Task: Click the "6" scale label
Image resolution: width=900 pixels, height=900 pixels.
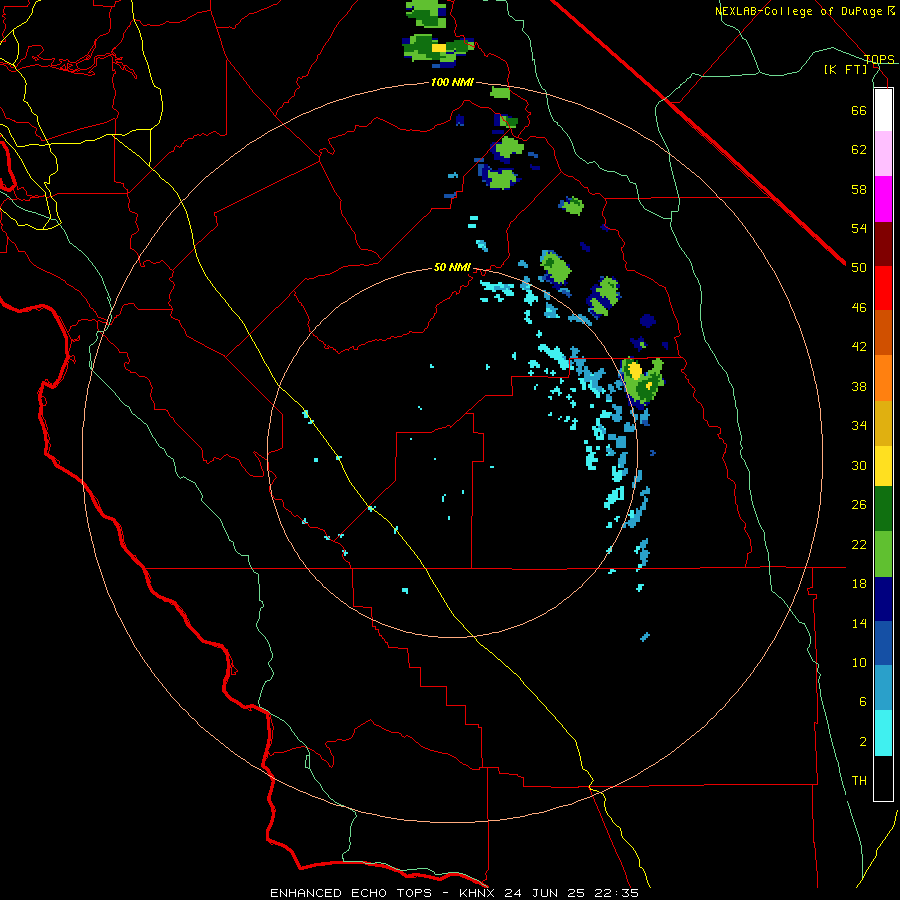Action: coord(862,702)
